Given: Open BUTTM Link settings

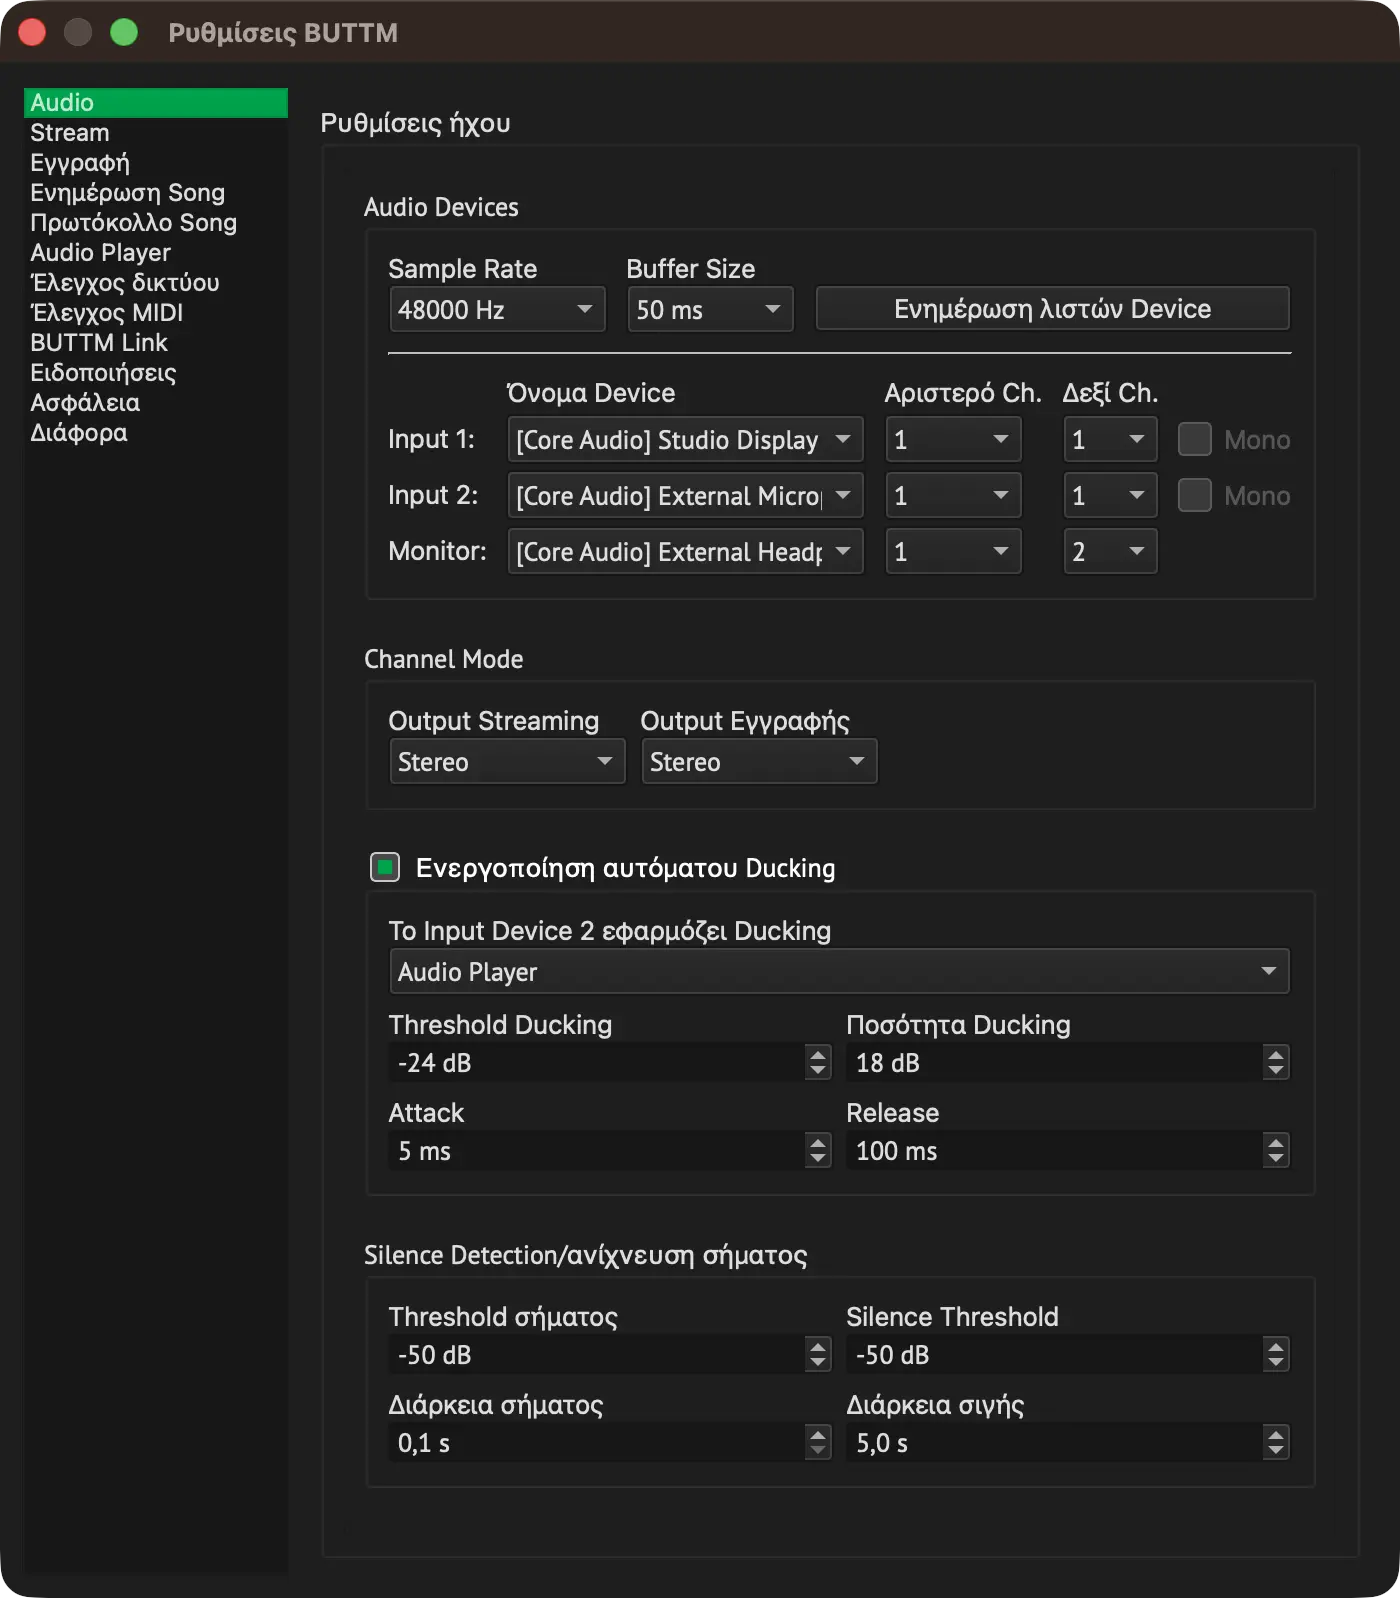Looking at the screenshot, I should [156, 343].
